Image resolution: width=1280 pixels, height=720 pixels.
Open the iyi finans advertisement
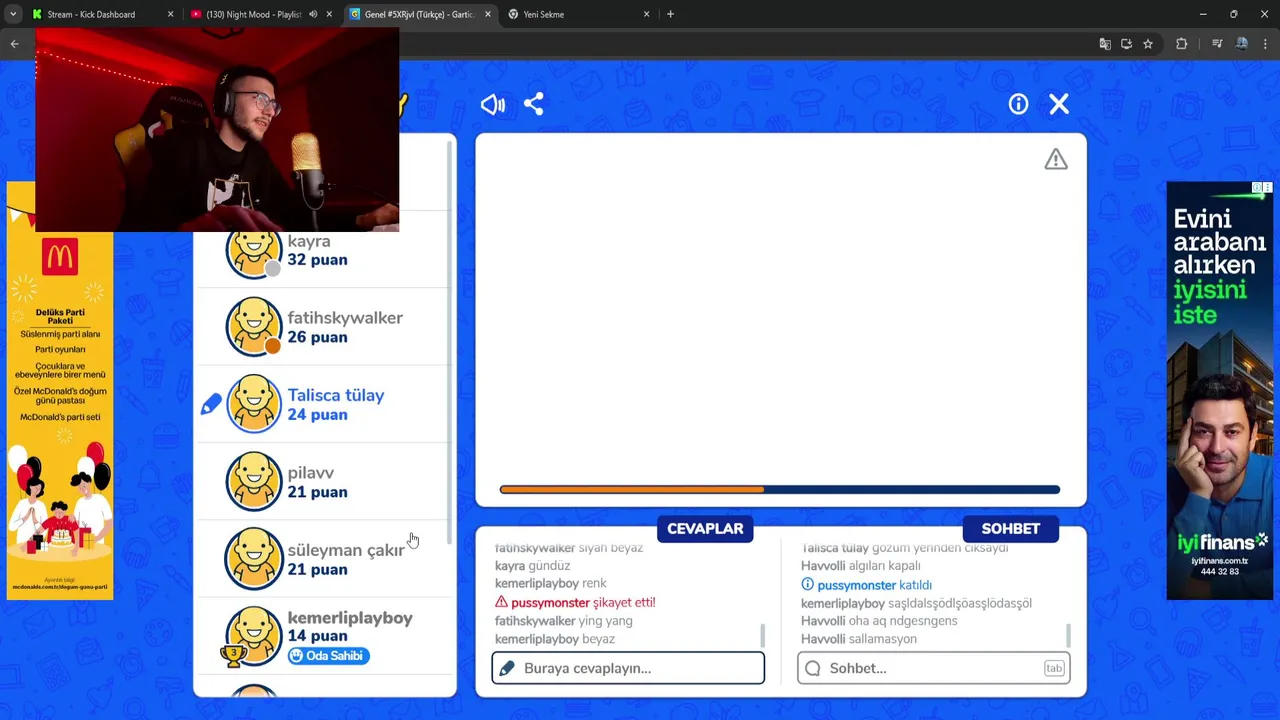point(1220,391)
